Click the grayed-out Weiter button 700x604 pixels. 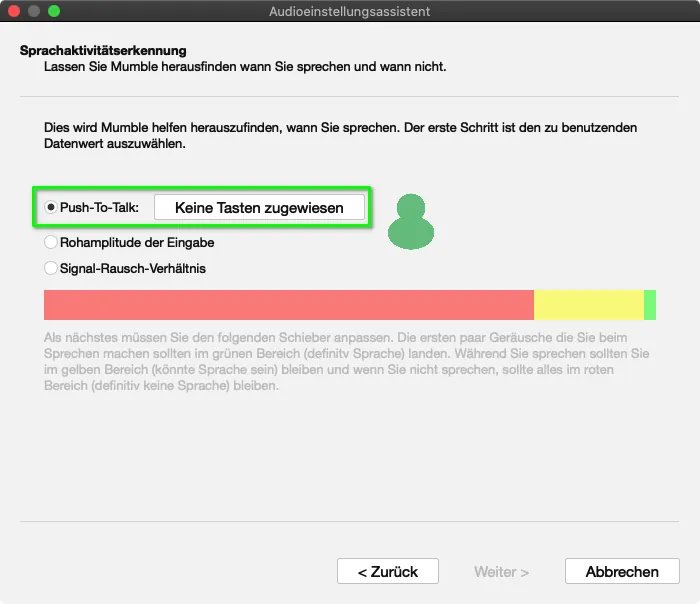pyautogui.click(x=501, y=572)
